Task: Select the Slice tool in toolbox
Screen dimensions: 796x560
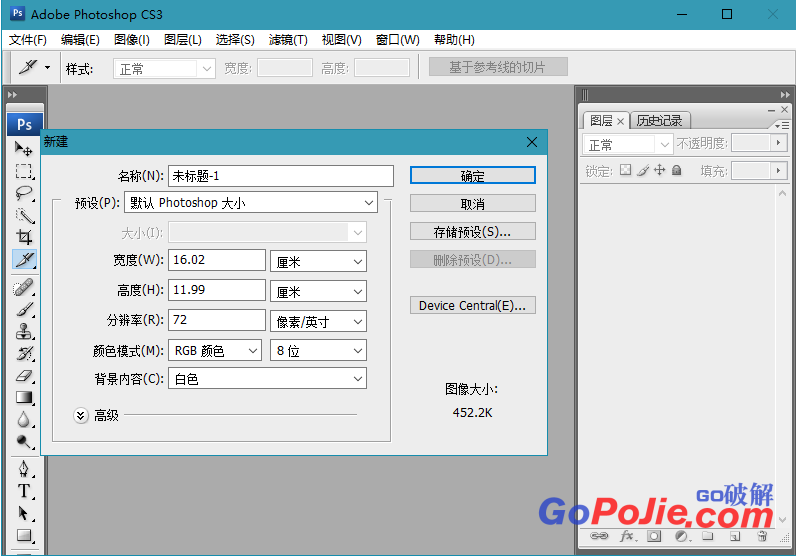Action: pos(24,259)
